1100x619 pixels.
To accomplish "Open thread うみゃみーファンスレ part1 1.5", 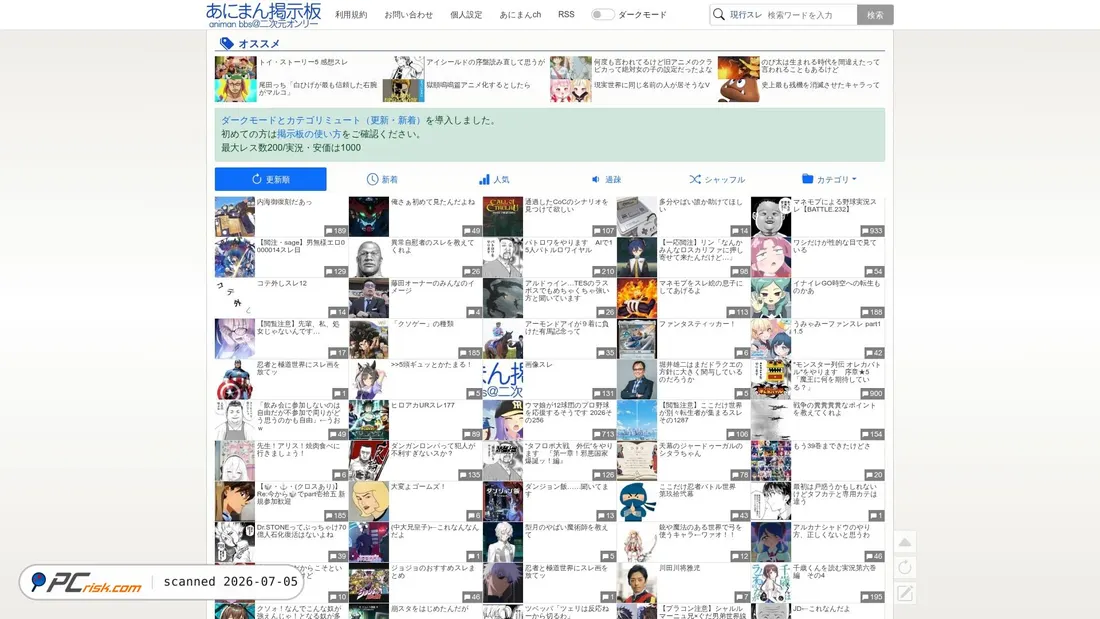I will (837, 328).
